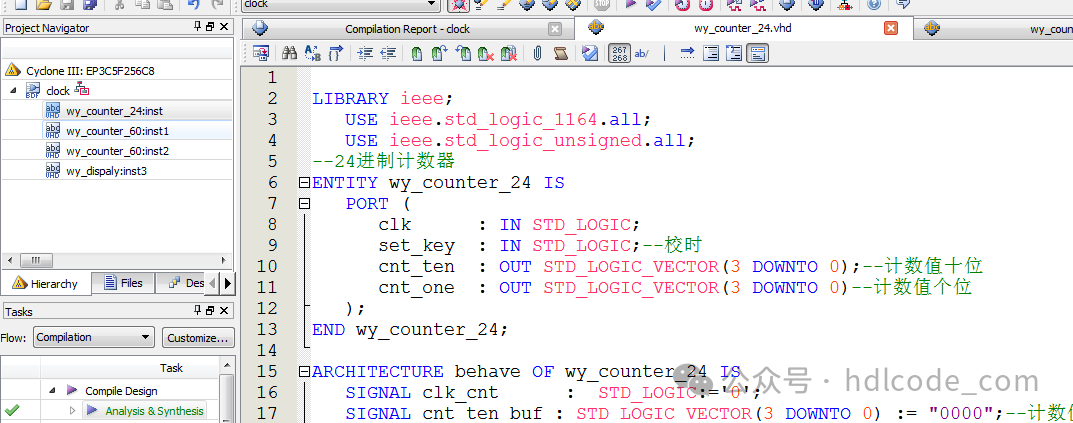
Task: Open the Hierarchy tab
Action: point(46,283)
